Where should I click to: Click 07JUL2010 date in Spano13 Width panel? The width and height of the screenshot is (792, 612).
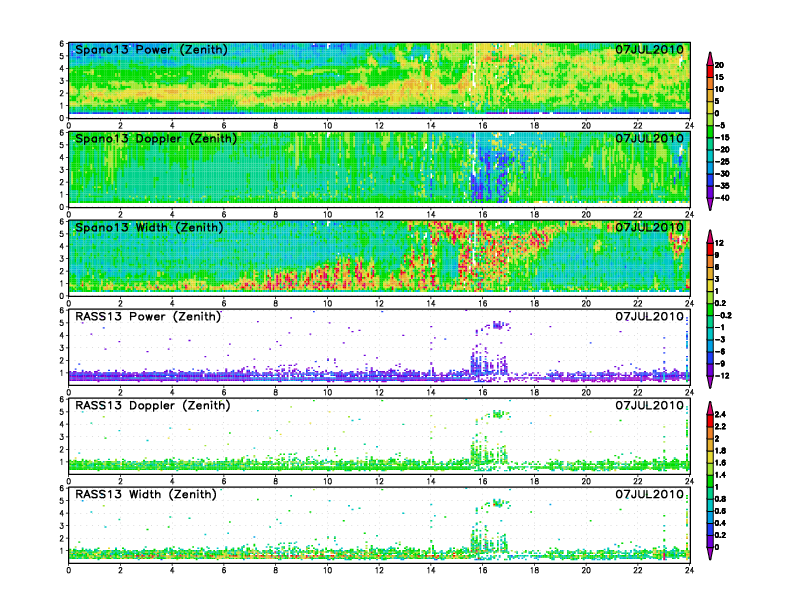click(x=649, y=227)
